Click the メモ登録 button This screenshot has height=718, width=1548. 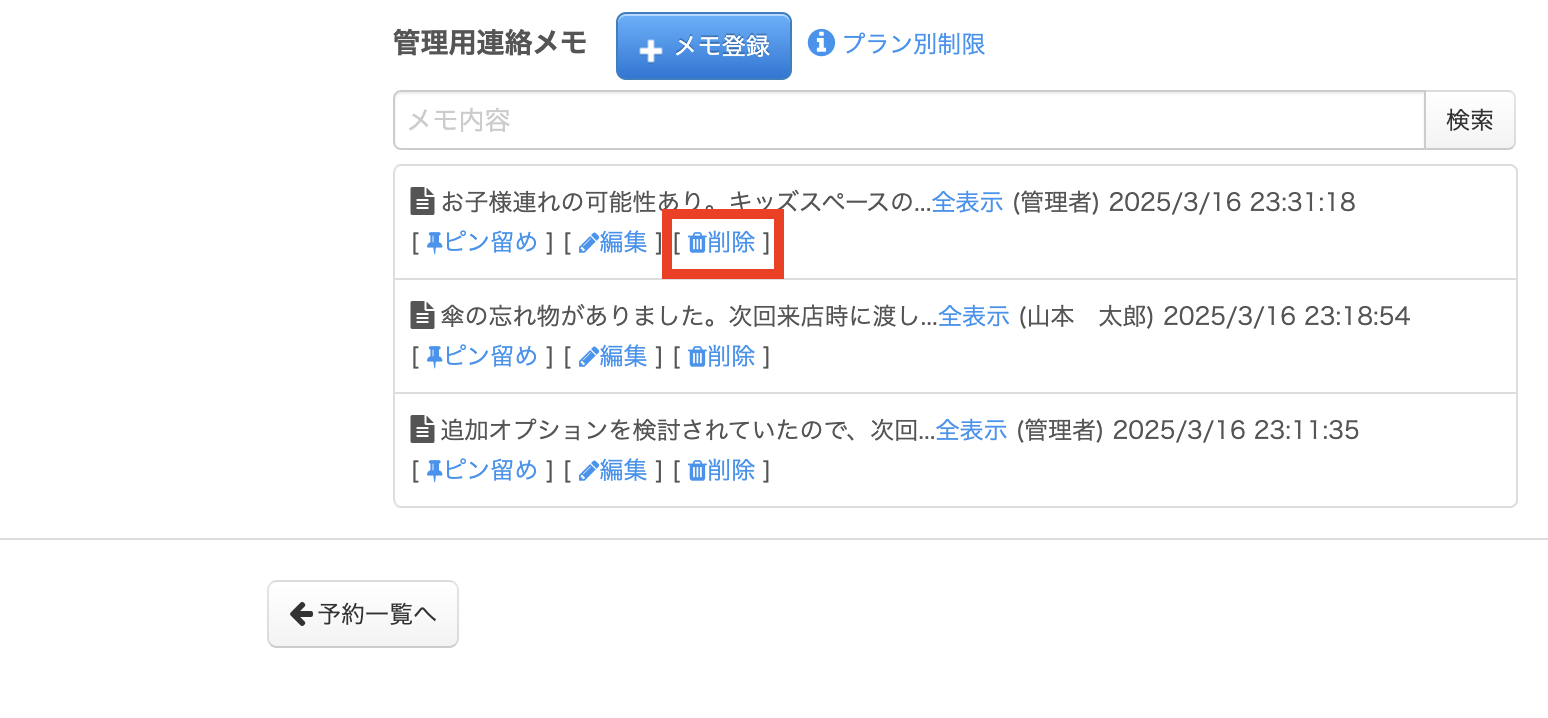click(x=703, y=46)
